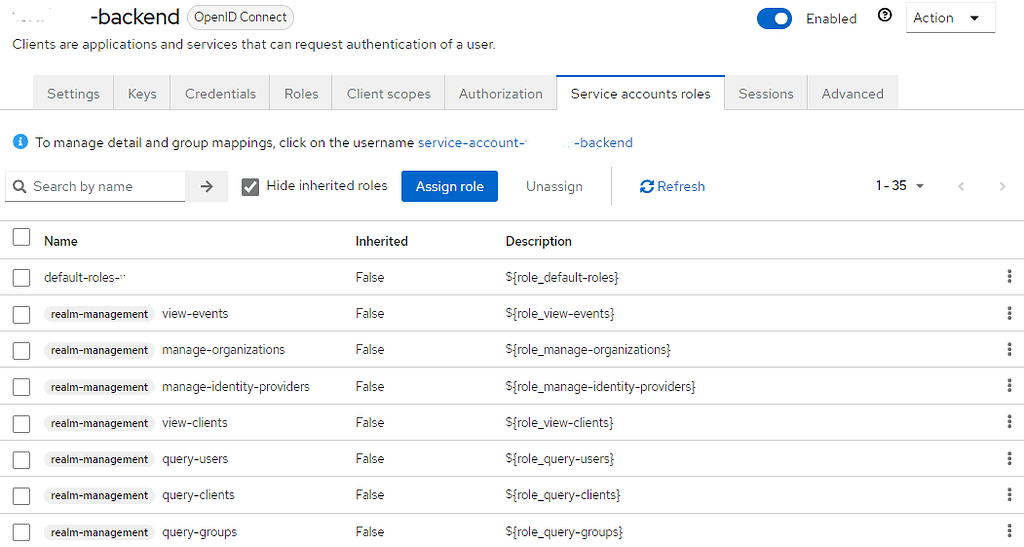Click the help question mark icon

click(x=884, y=16)
